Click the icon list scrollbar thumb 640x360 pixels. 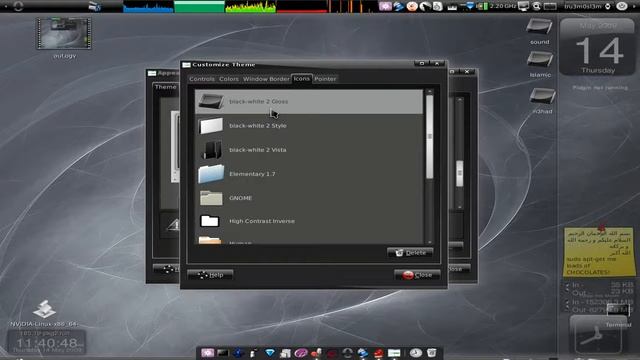pos(429,137)
